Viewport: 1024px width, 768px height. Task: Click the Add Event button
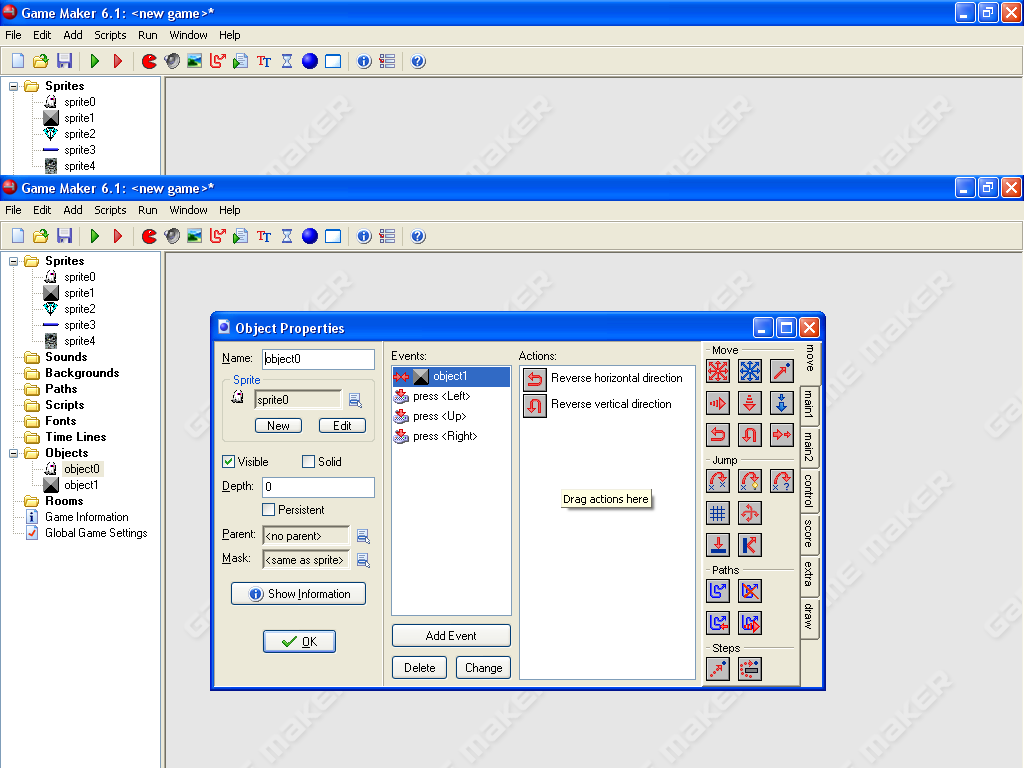[451, 635]
